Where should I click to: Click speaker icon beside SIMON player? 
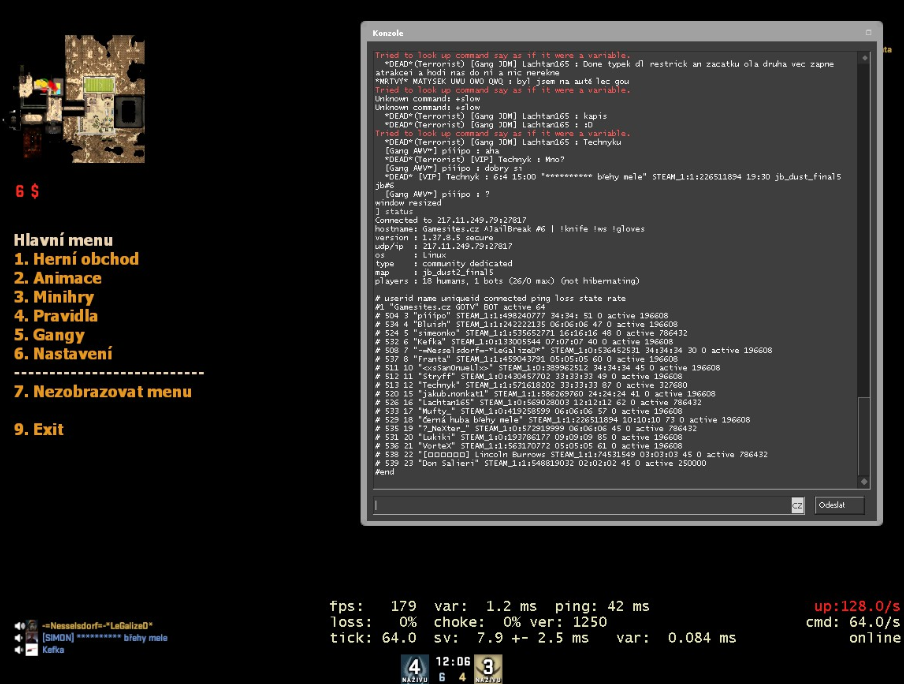[x=19, y=637]
